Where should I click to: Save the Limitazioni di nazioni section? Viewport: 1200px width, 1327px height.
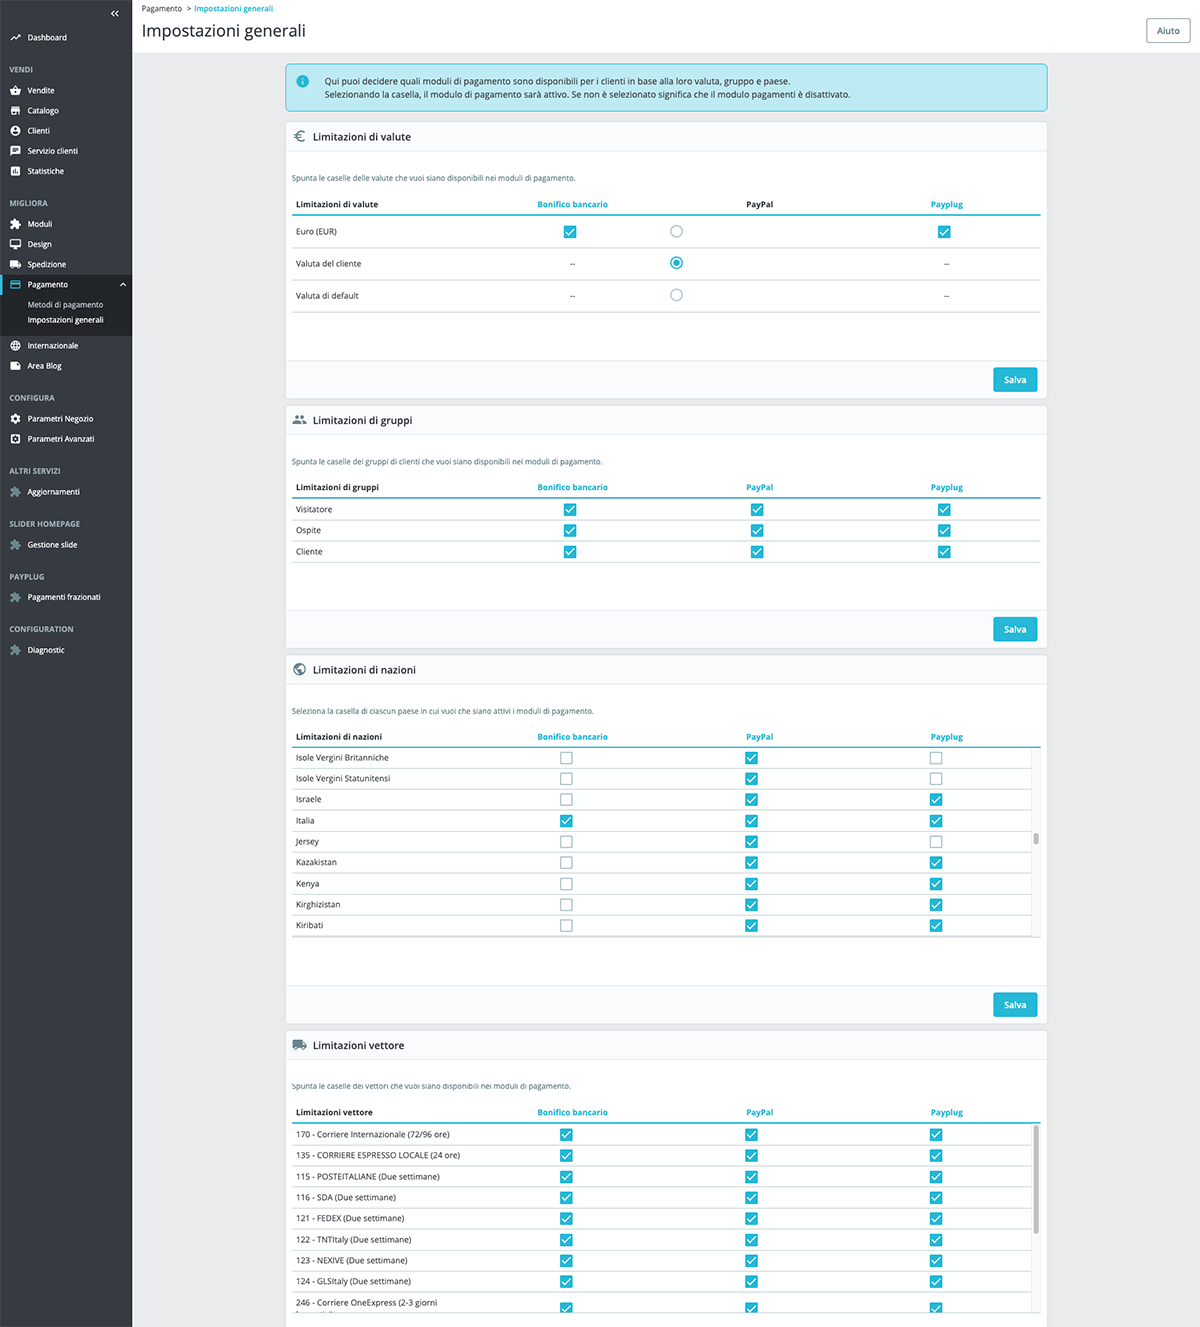[x=1015, y=1004]
